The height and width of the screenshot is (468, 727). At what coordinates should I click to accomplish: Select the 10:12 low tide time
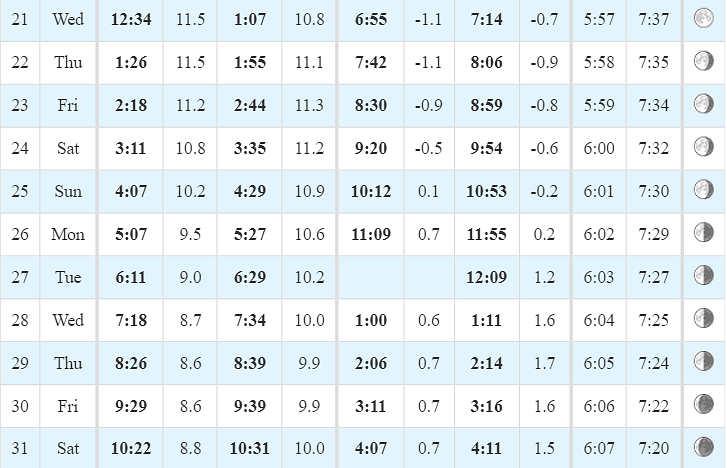pos(371,191)
